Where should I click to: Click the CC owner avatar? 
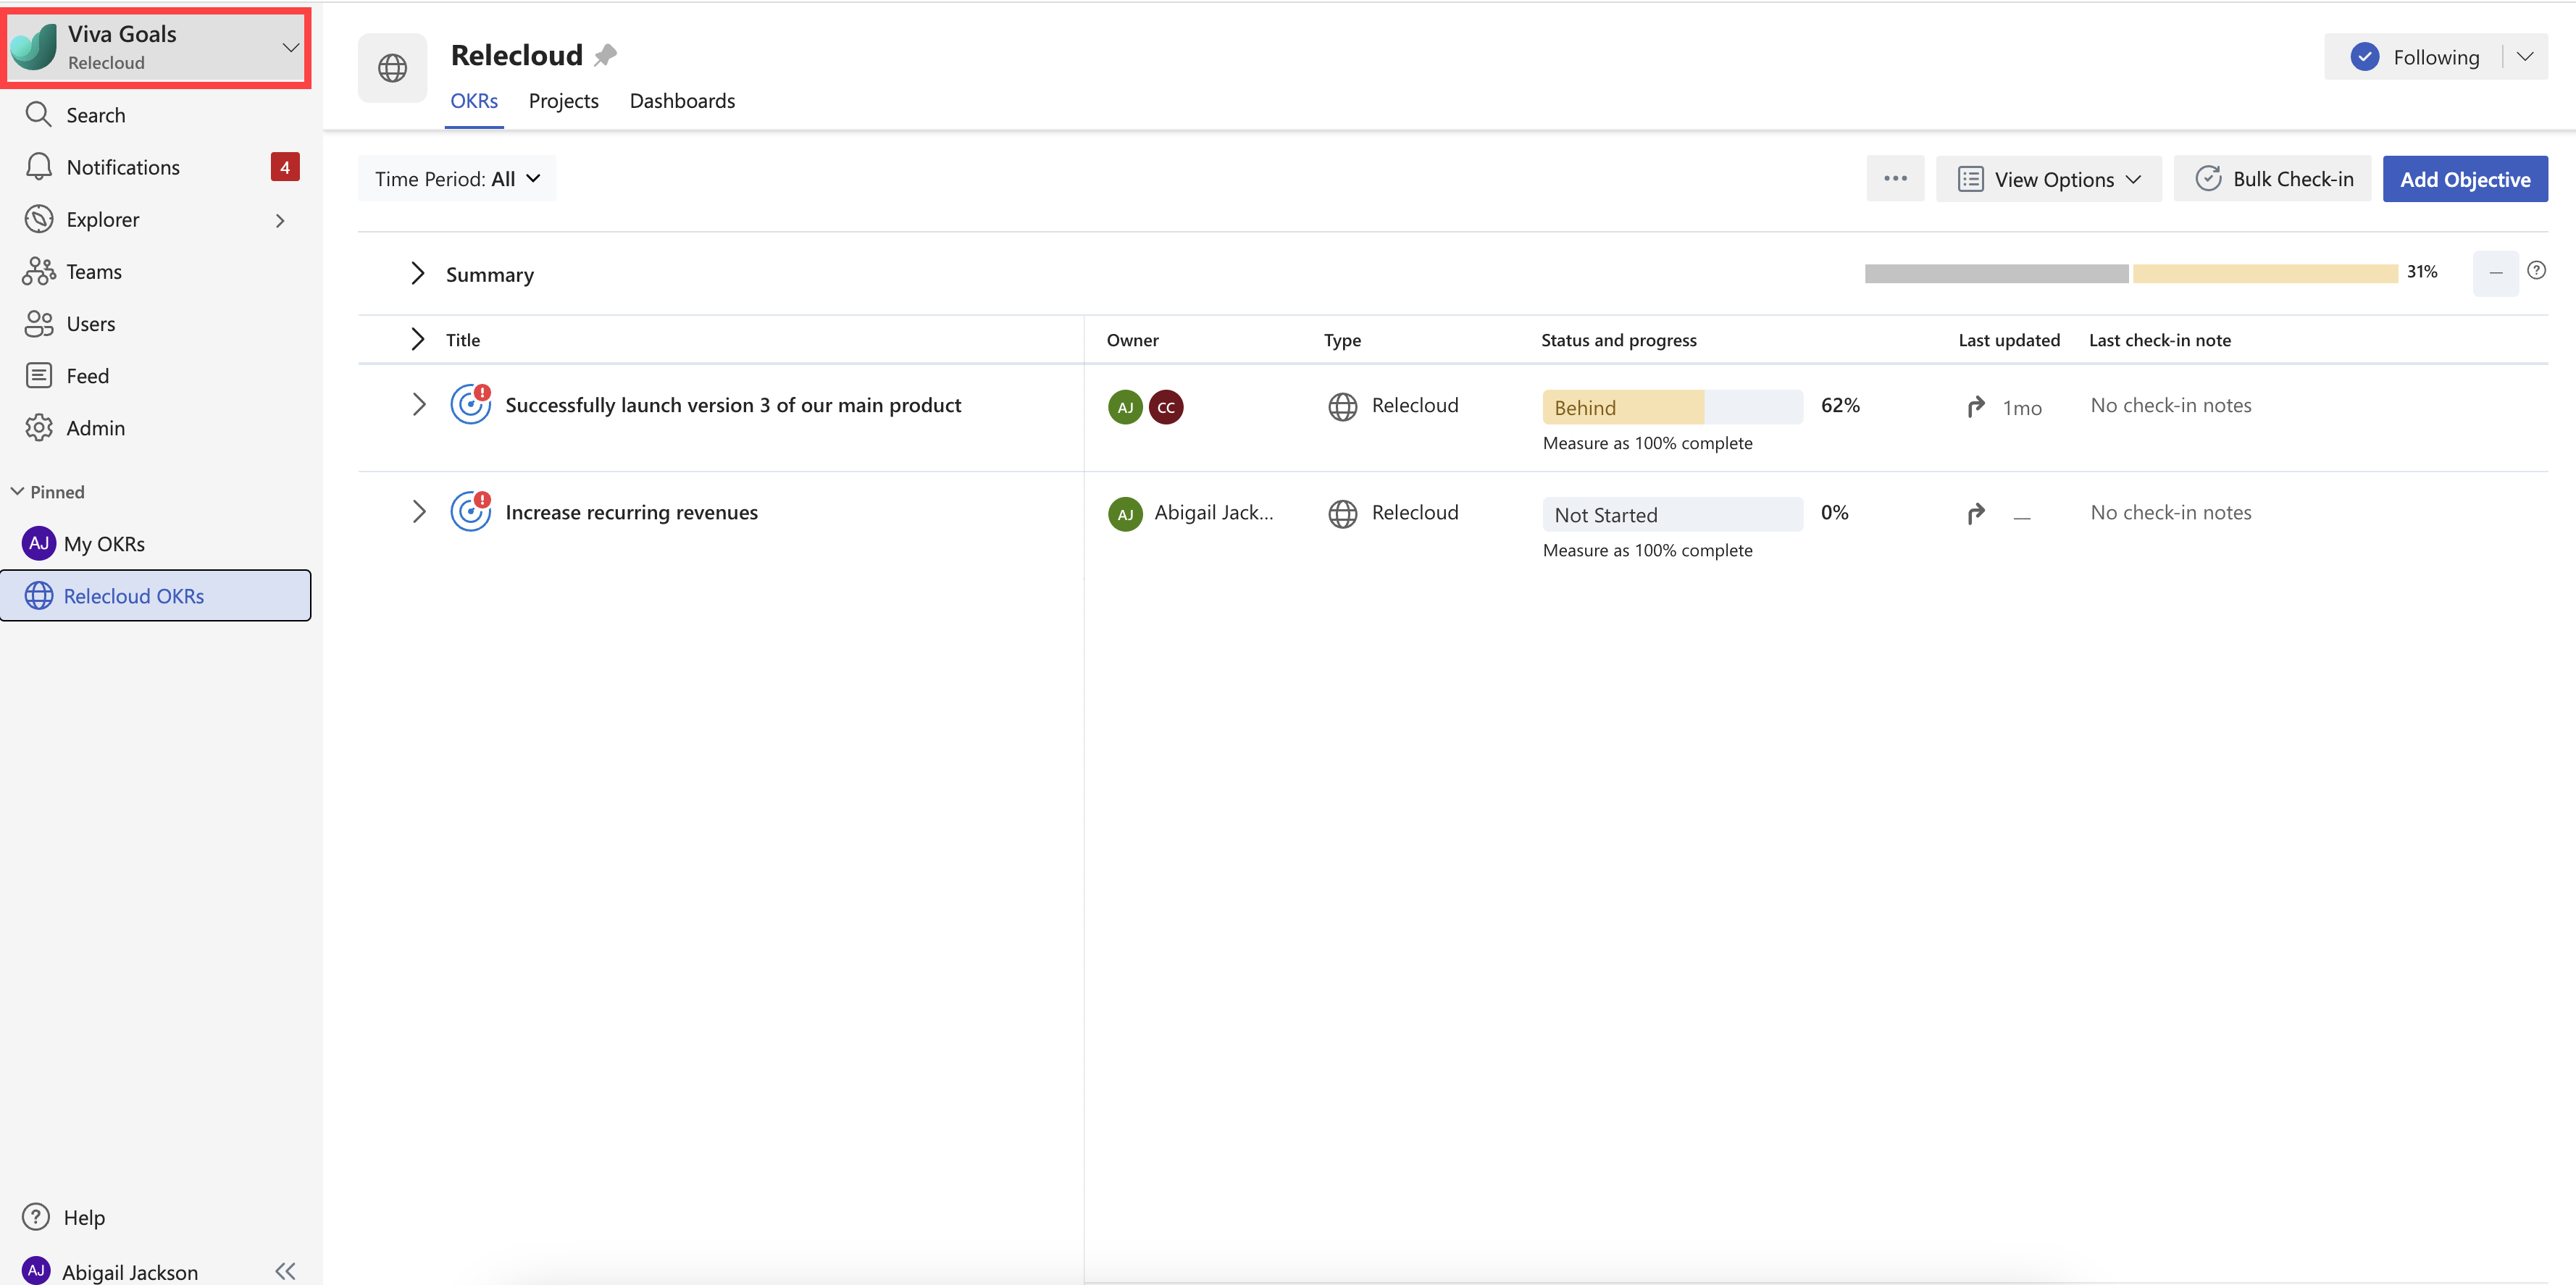point(1165,407)
